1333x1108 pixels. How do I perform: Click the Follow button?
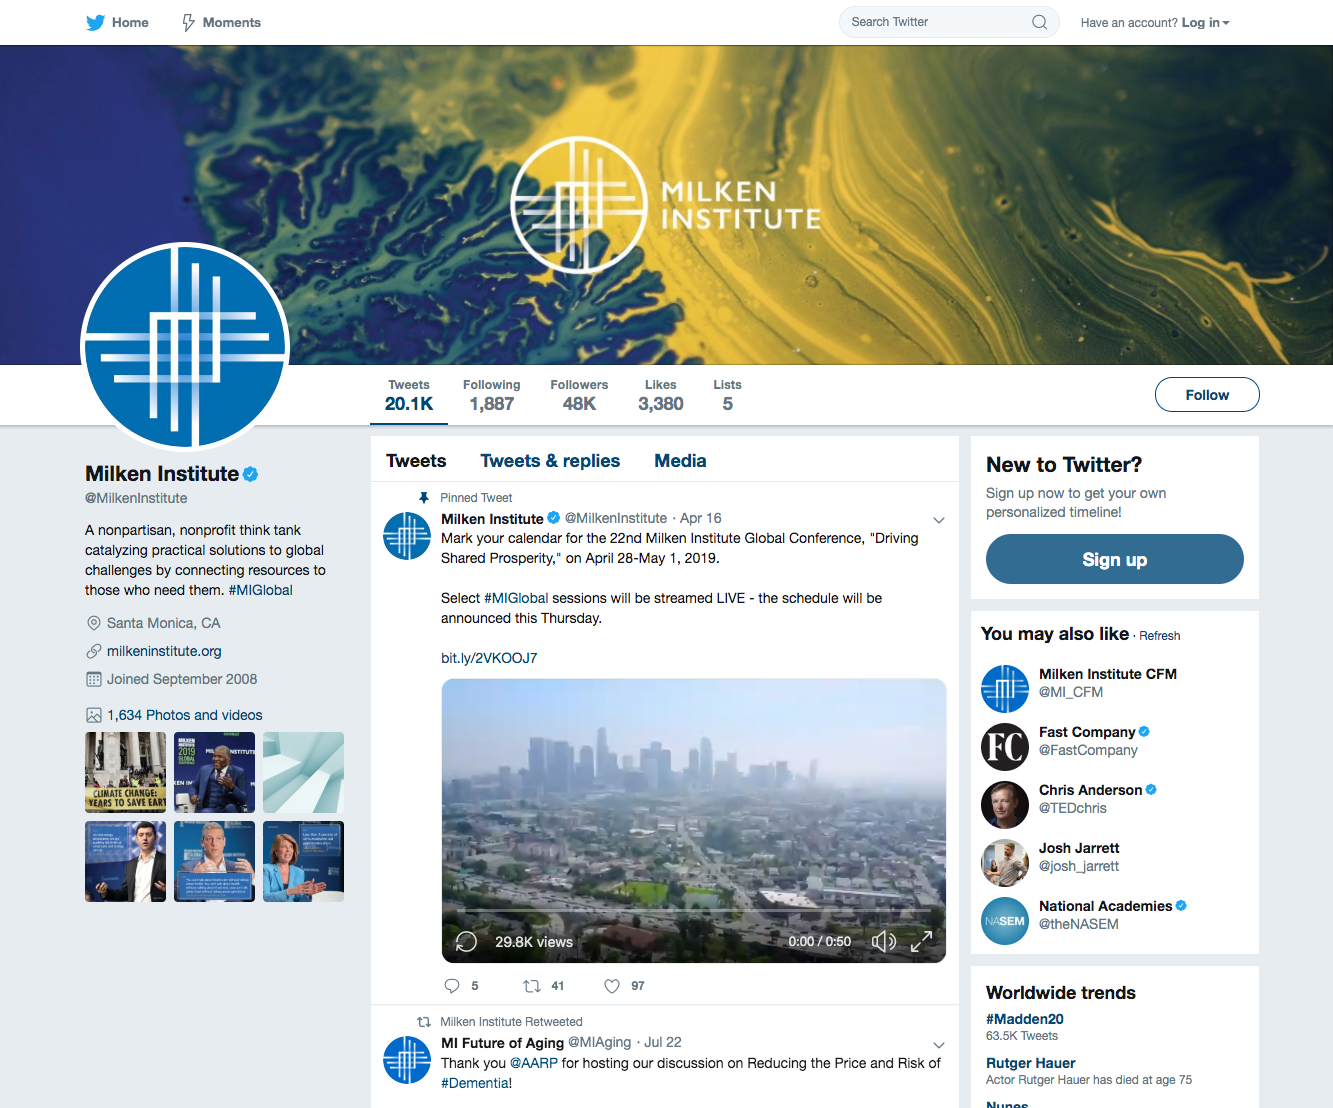1207,395
